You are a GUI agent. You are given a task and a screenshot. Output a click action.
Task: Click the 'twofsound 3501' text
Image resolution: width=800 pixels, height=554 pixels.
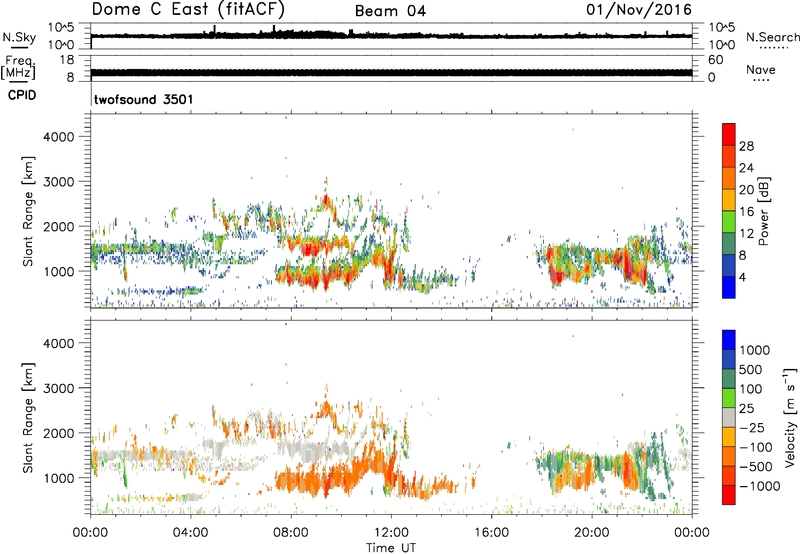click(144, 99)
